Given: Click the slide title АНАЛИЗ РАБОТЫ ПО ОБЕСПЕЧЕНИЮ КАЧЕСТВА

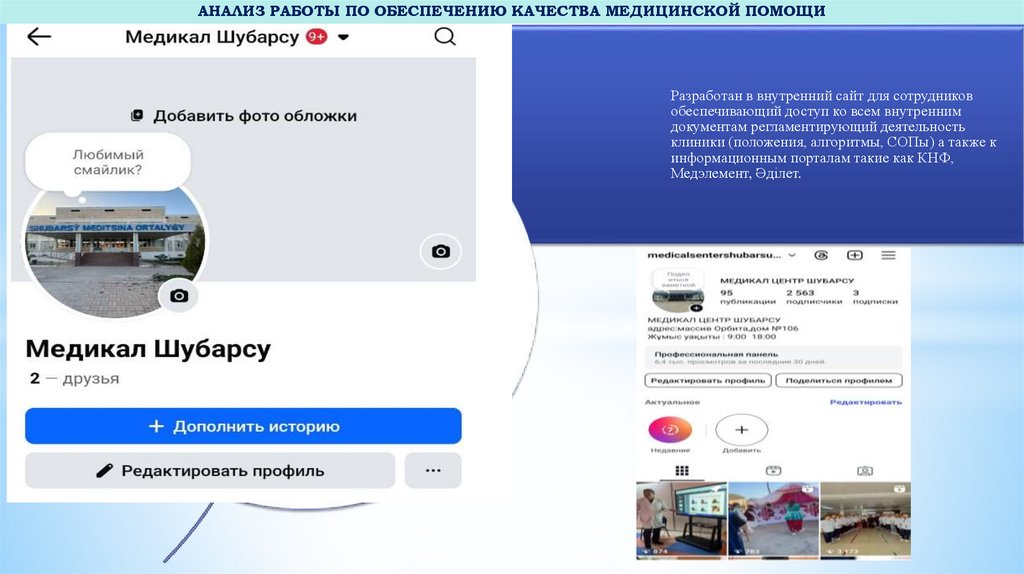Looking at the screenshot, I should pos(511,11).
